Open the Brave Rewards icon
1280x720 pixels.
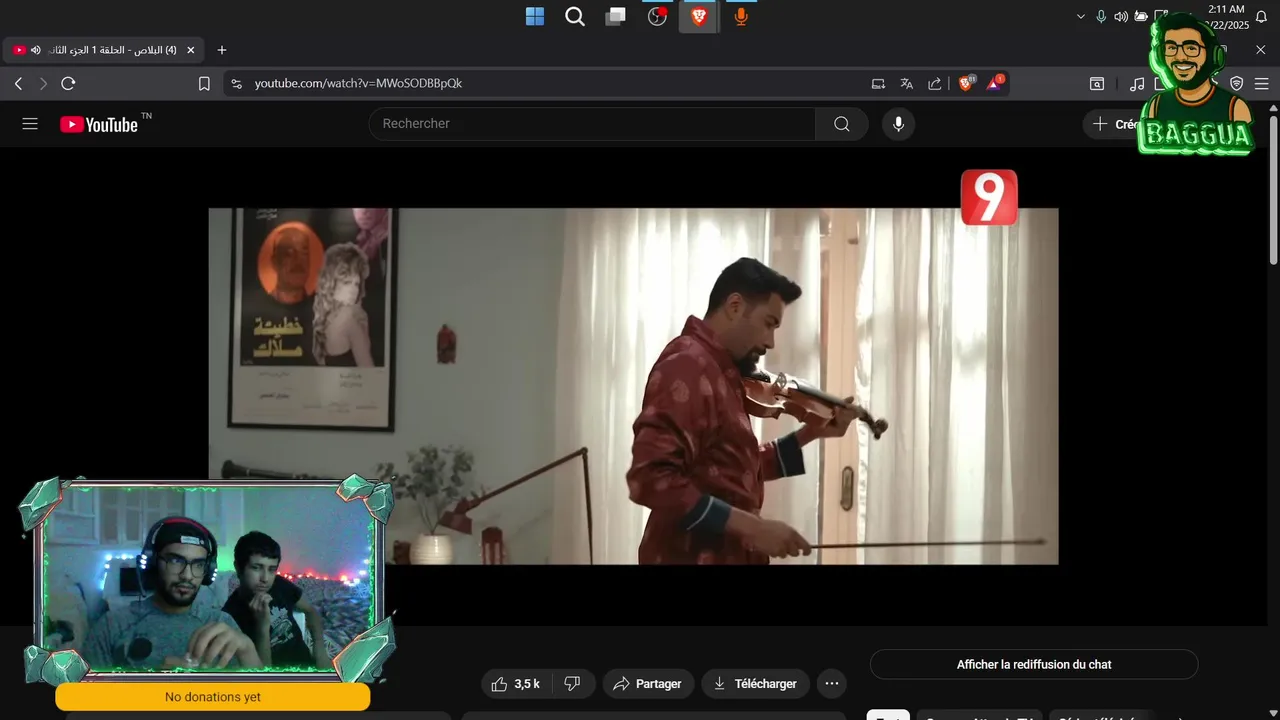(995, 84)
